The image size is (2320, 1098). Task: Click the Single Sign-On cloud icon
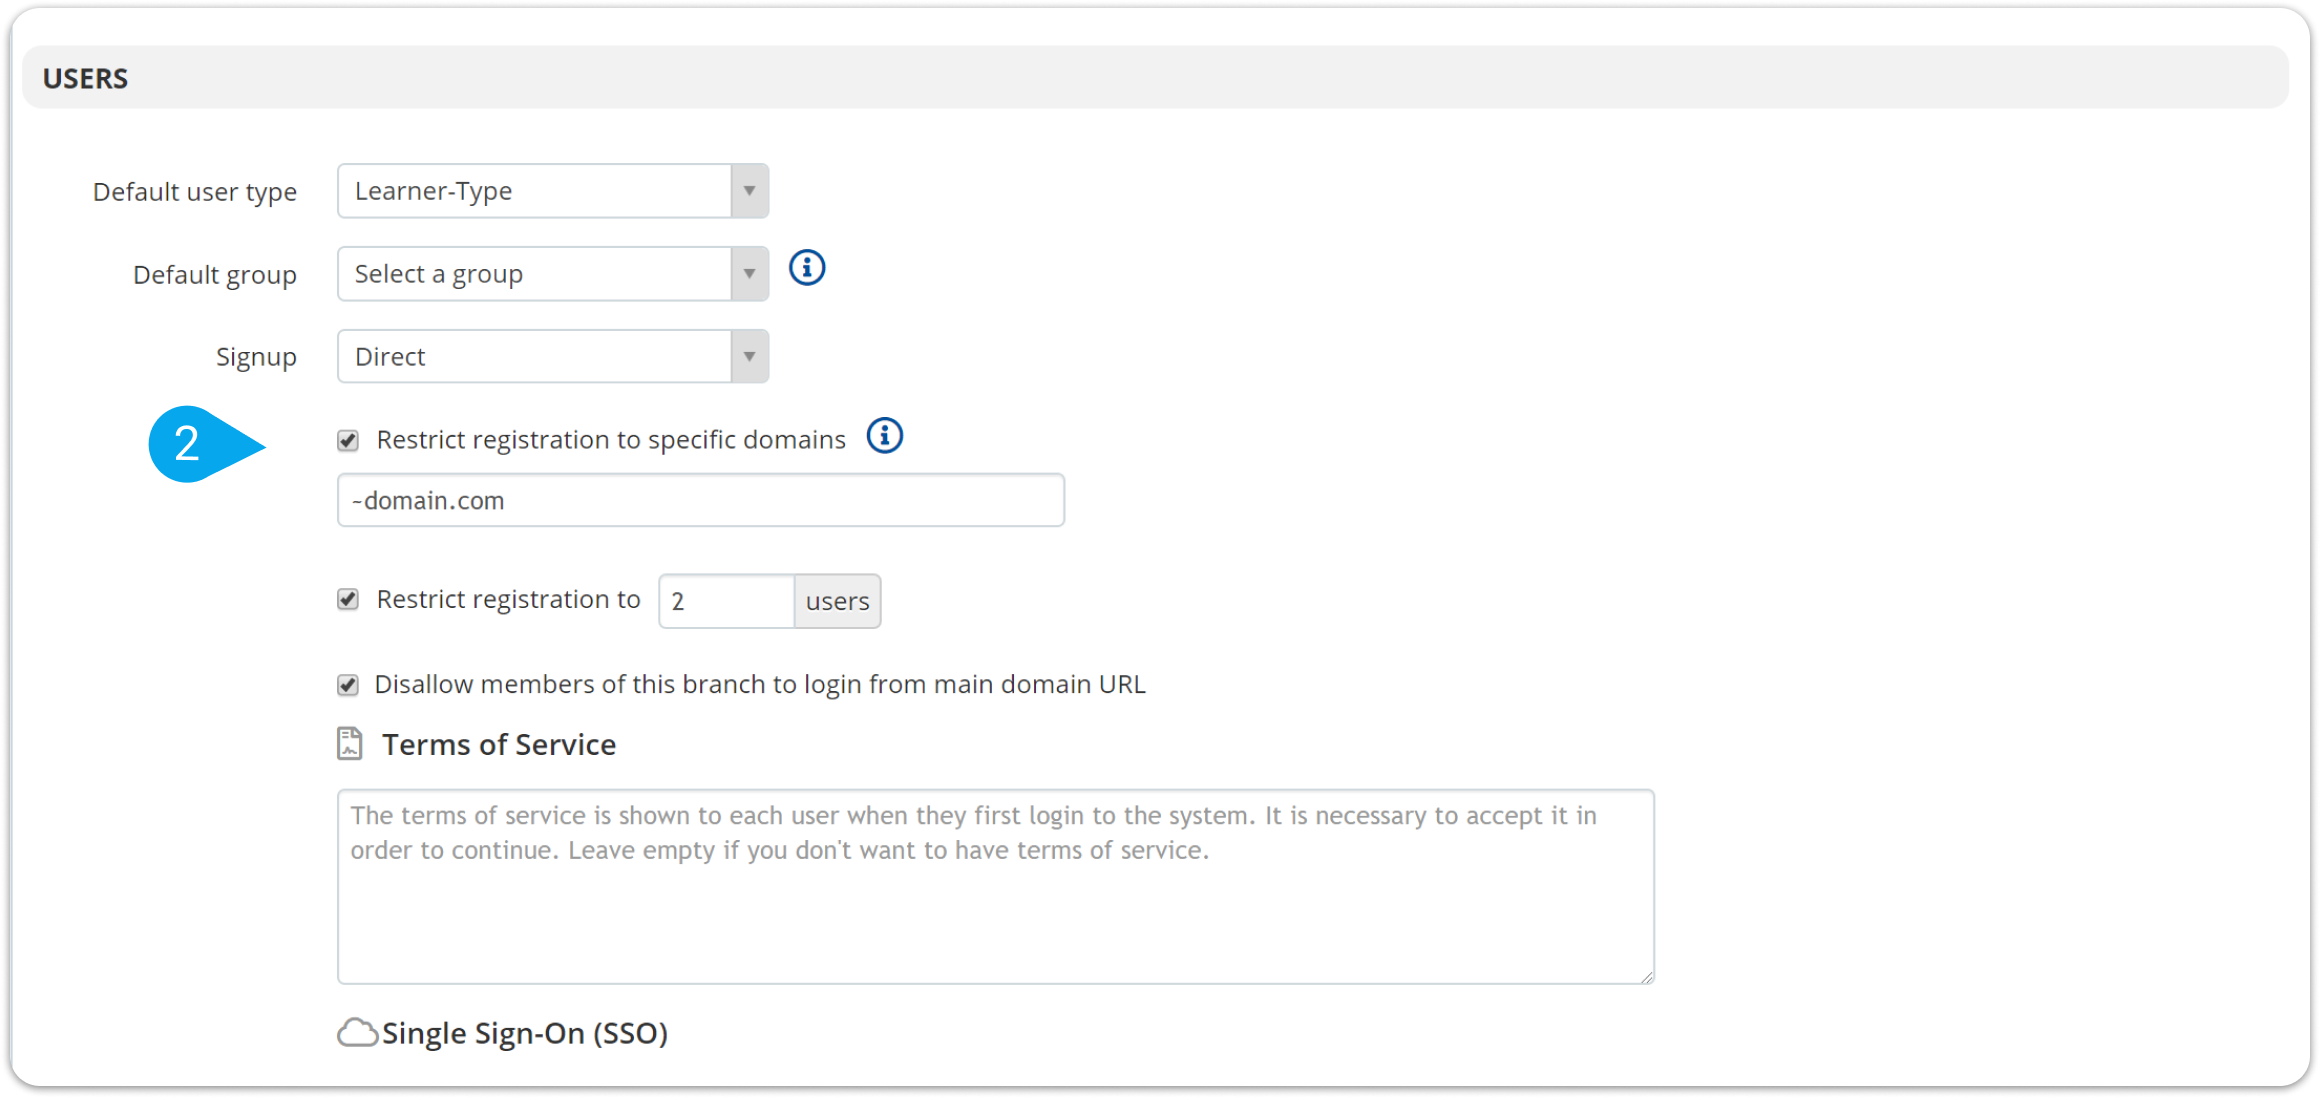tap(357, 1033)
